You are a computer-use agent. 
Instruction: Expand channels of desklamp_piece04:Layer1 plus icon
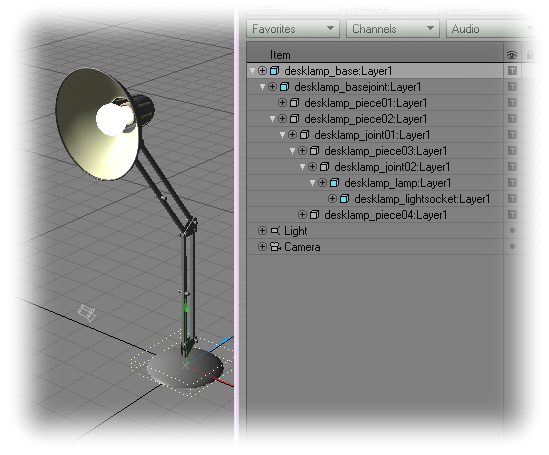302,215
